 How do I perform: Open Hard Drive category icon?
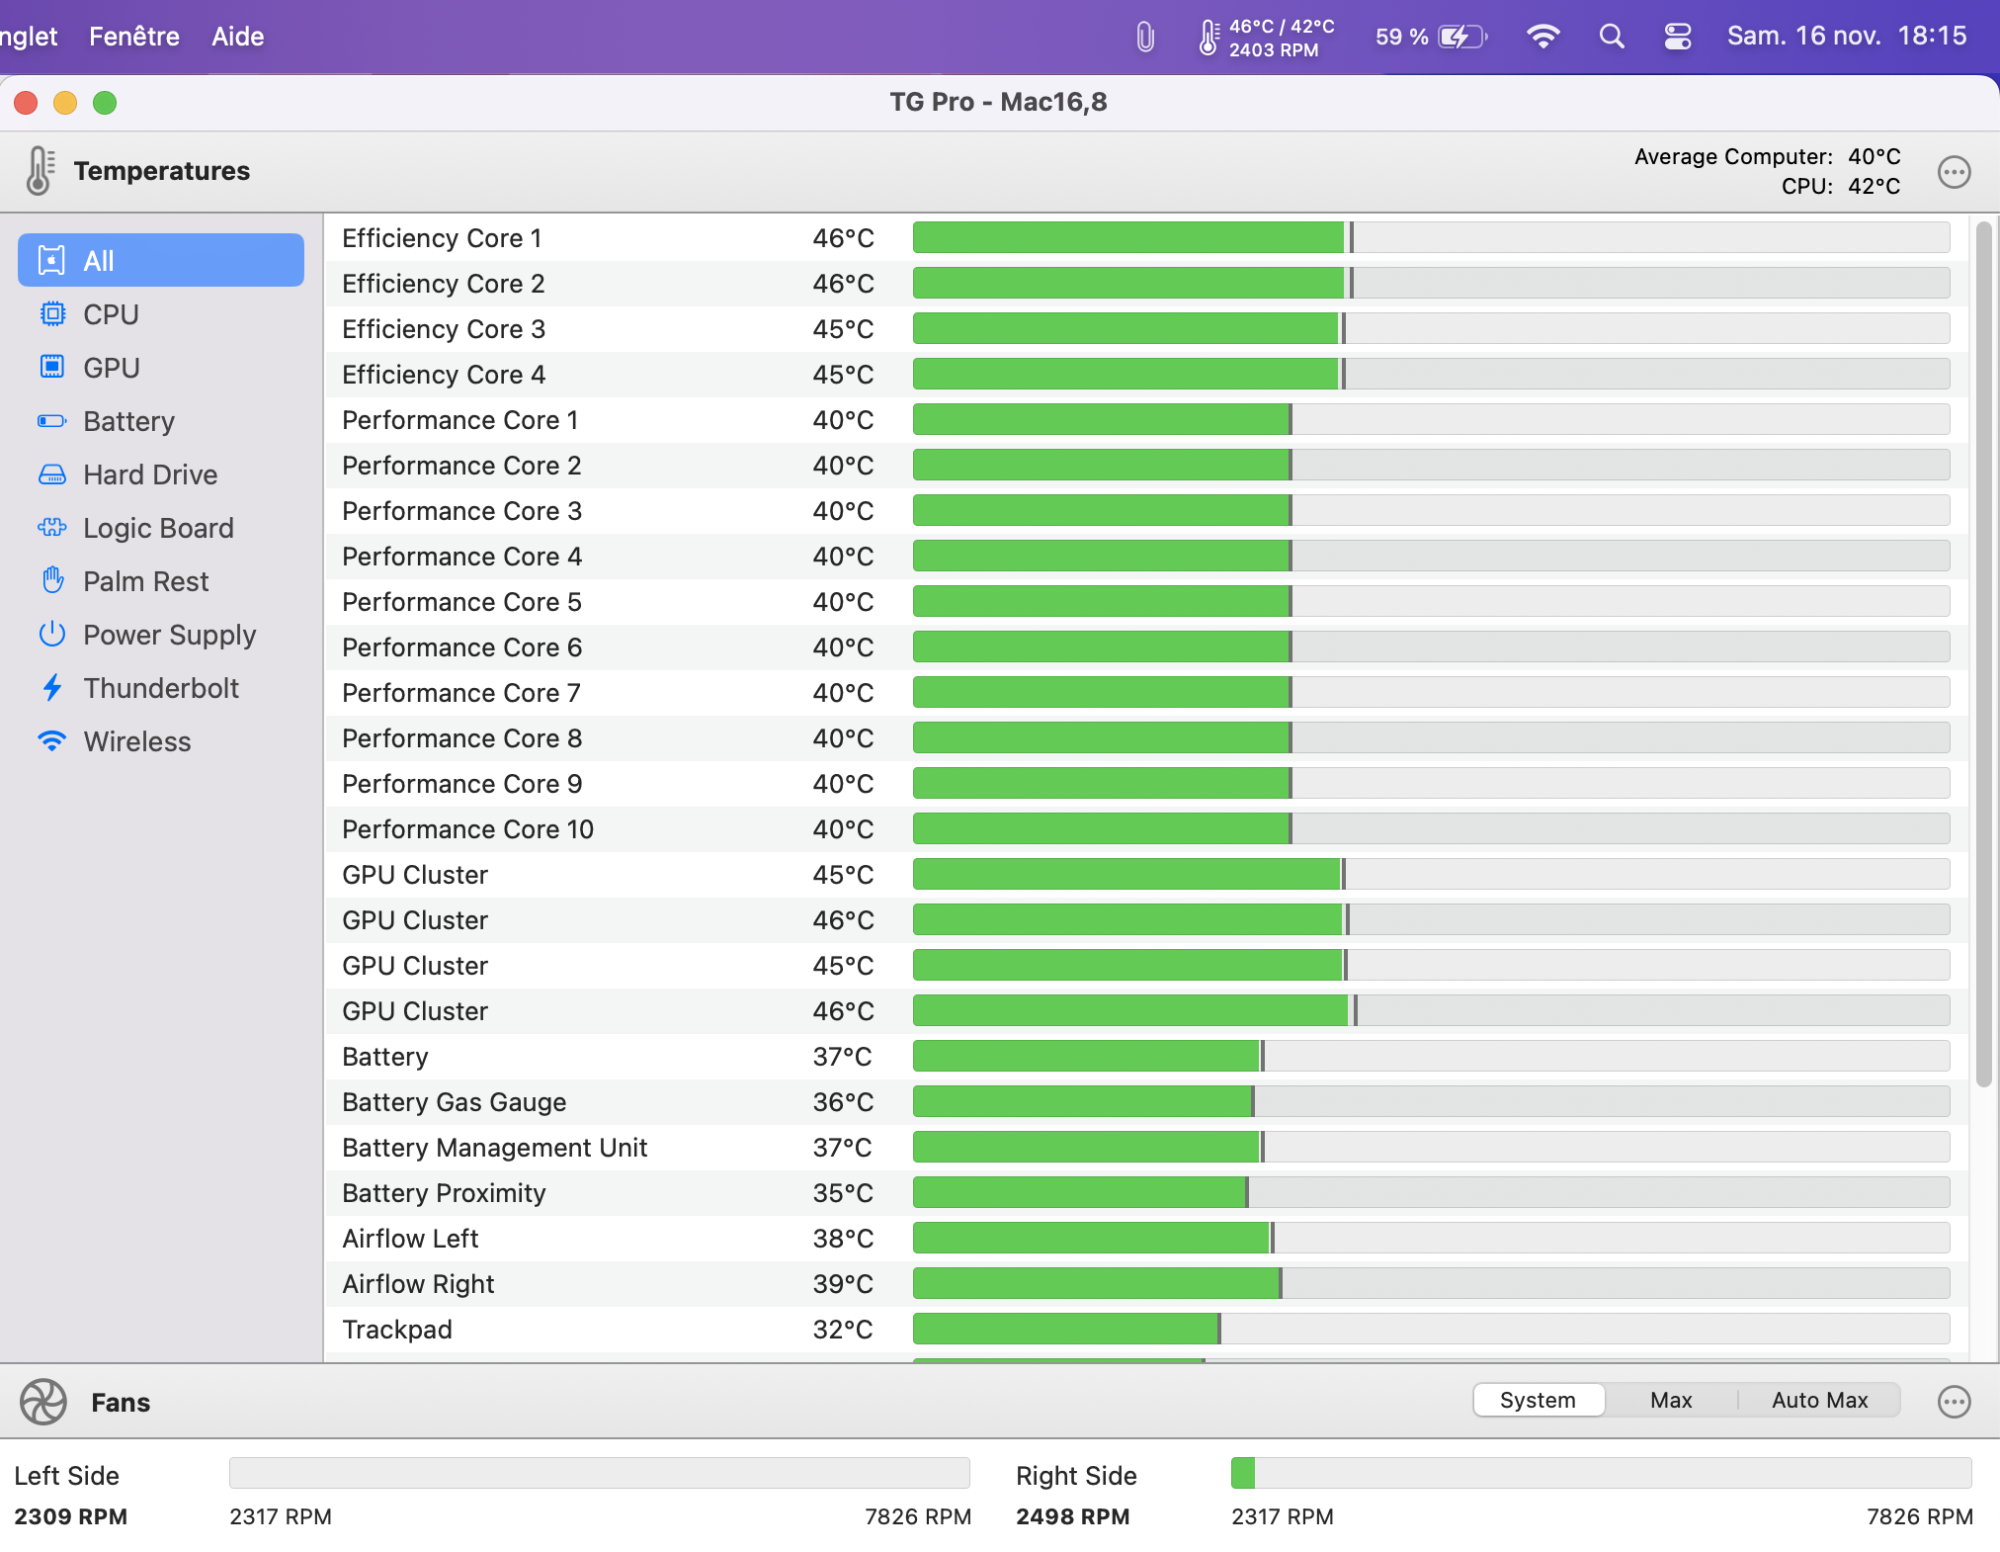click(x=52, y=474)
